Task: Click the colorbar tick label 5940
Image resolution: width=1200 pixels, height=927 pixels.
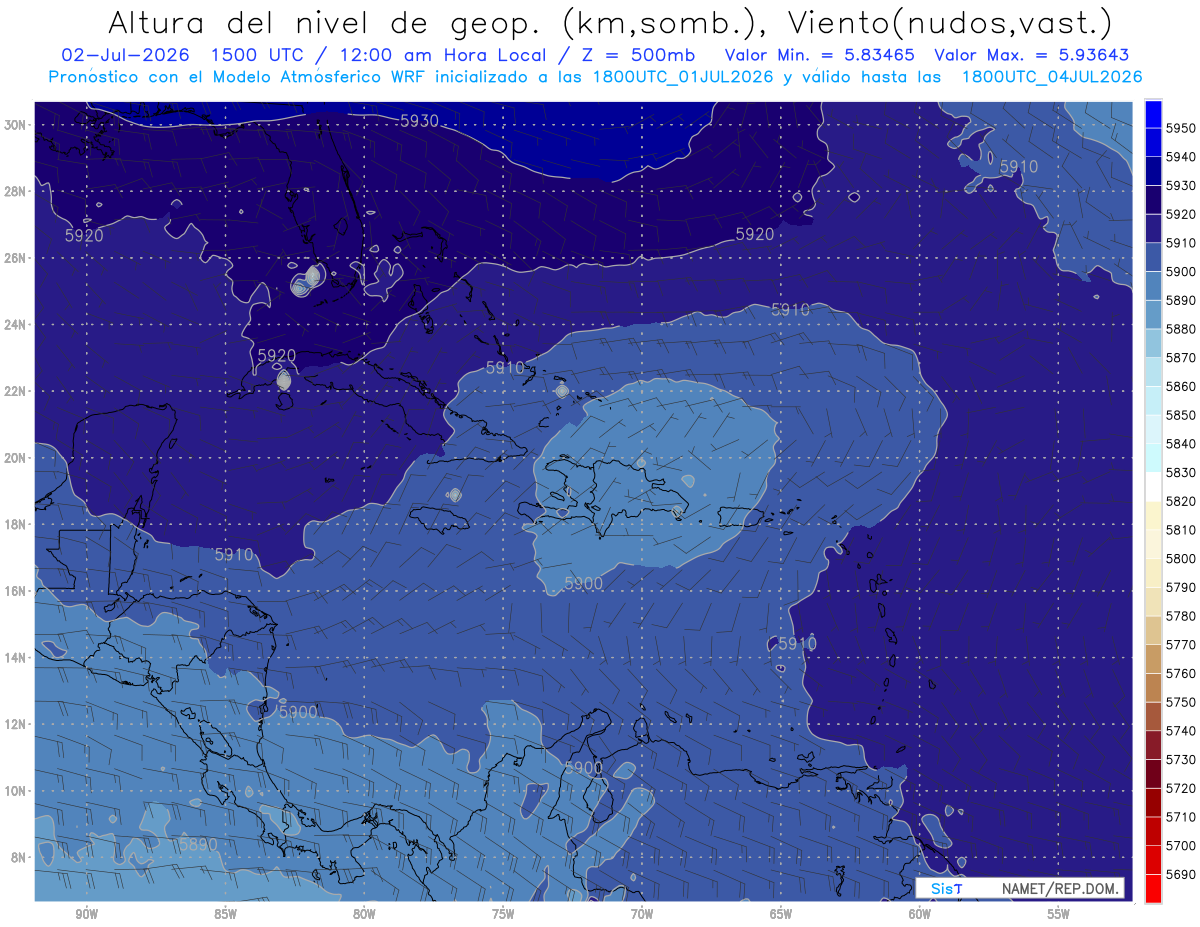Action: pyautogui.click(x=1181, y=157)
